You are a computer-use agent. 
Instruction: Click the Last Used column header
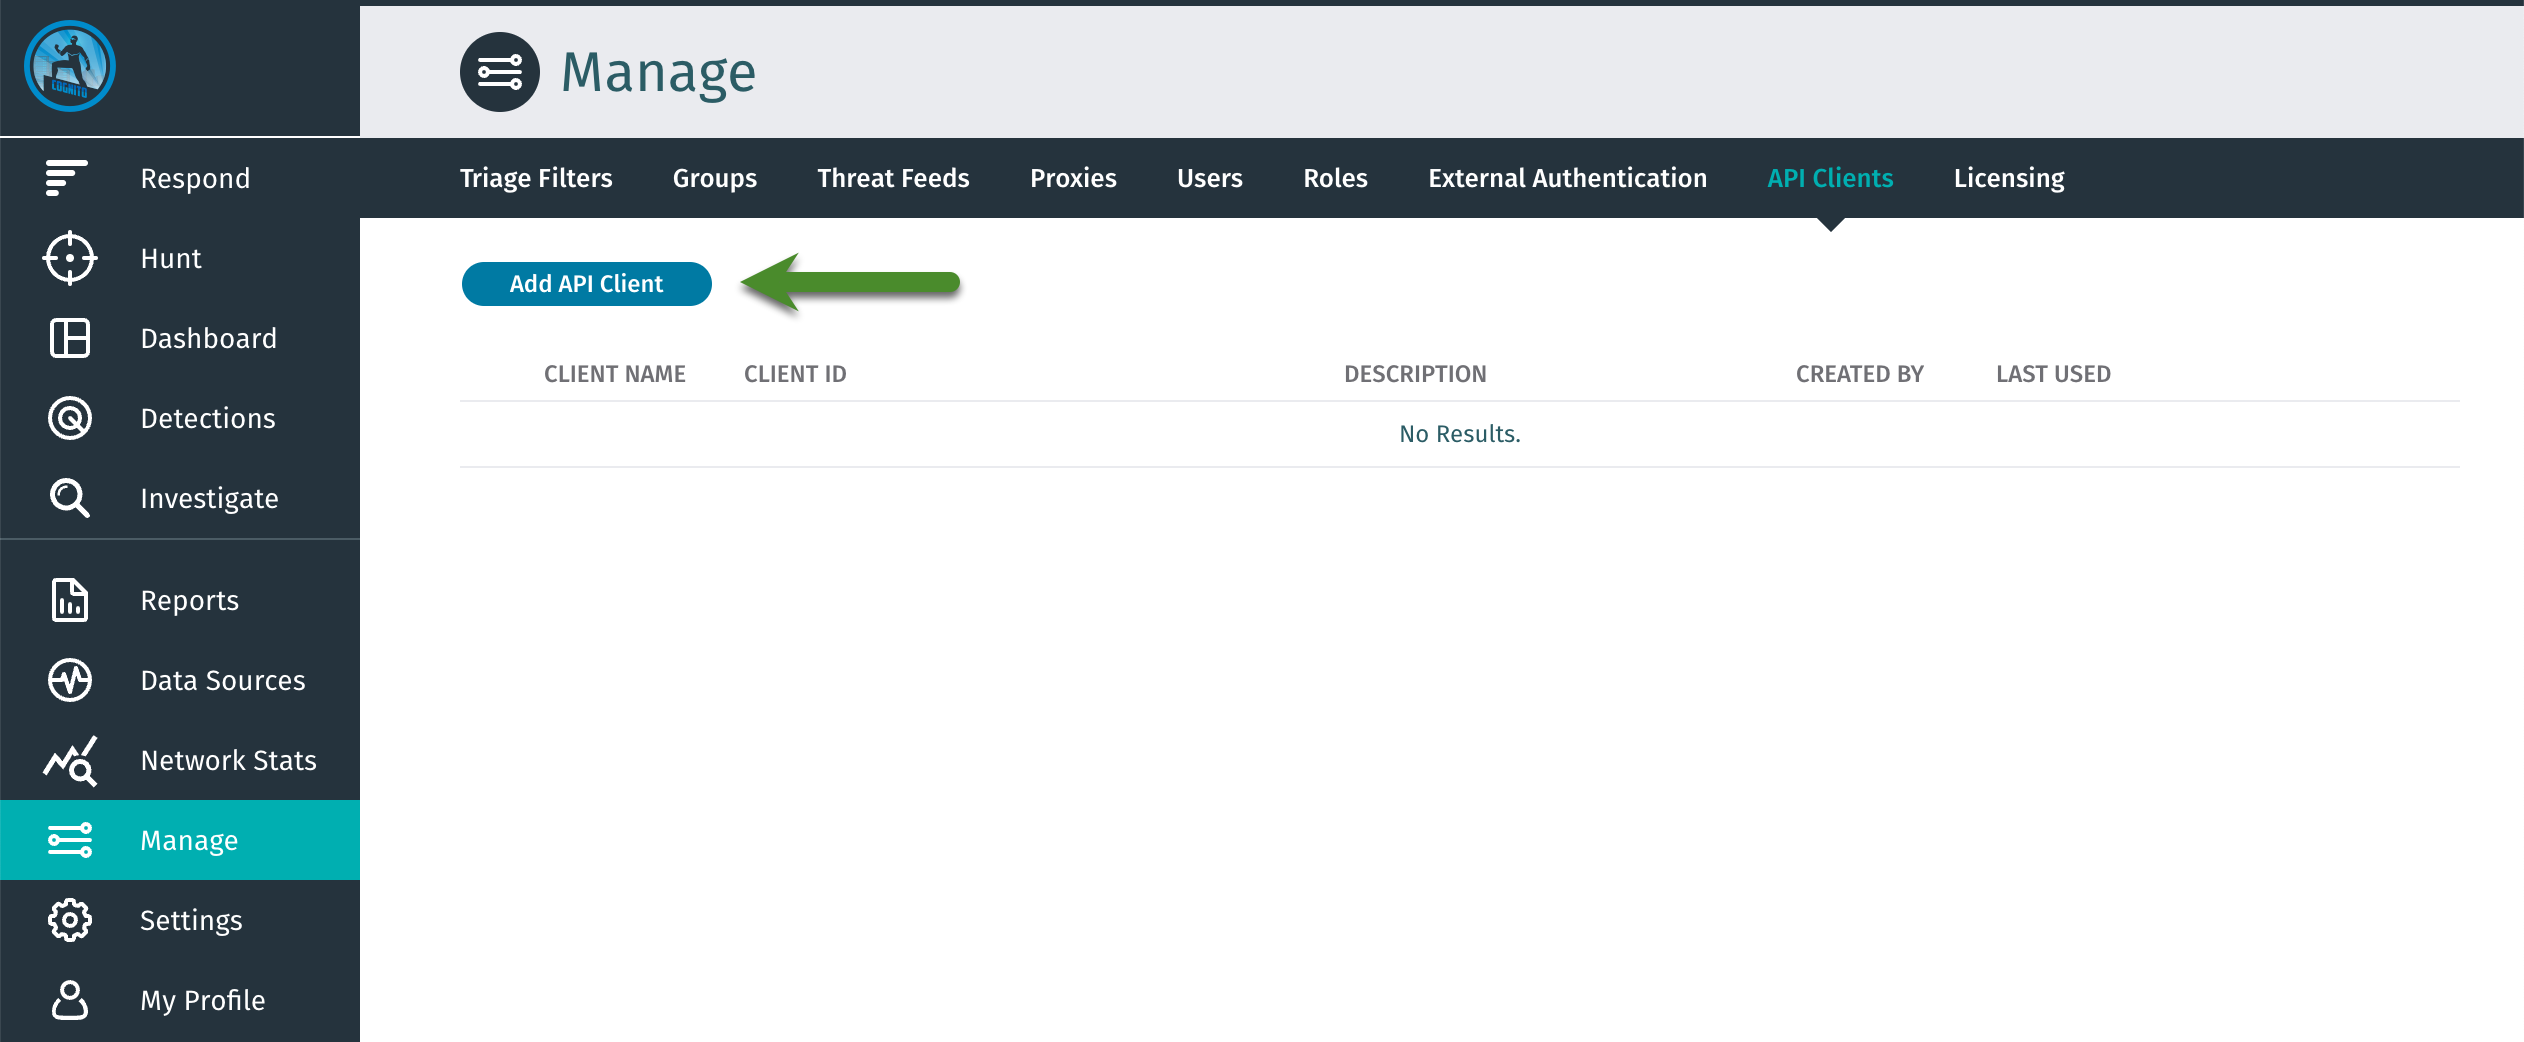pyautogui.click(x=2053, y=374)
